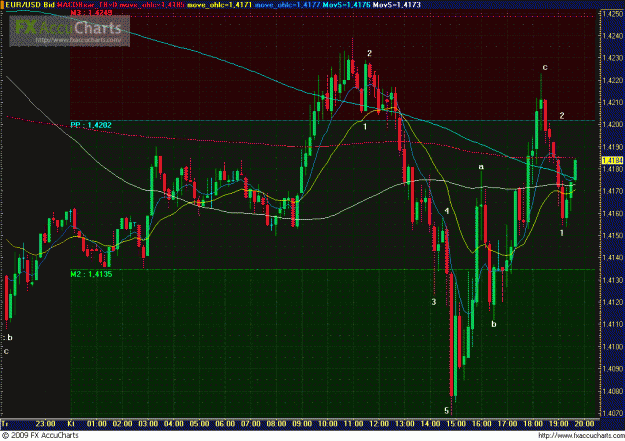Click the 01:00 time axis label
Viewport: 625px width, 441px height.
point(97,423)
